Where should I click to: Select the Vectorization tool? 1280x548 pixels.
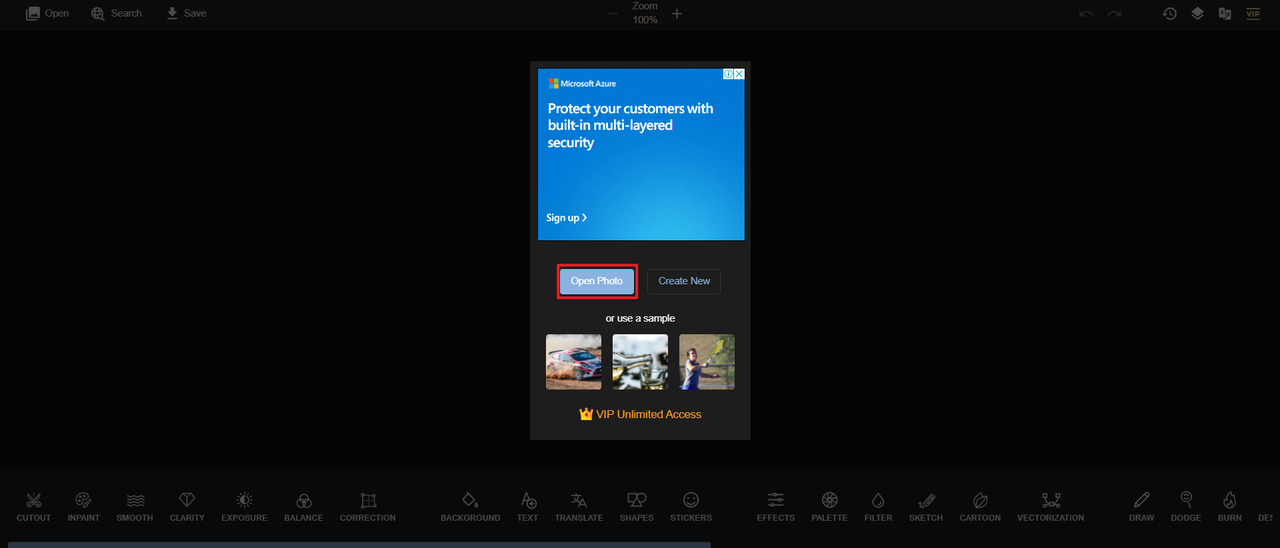click(1051, 507)
